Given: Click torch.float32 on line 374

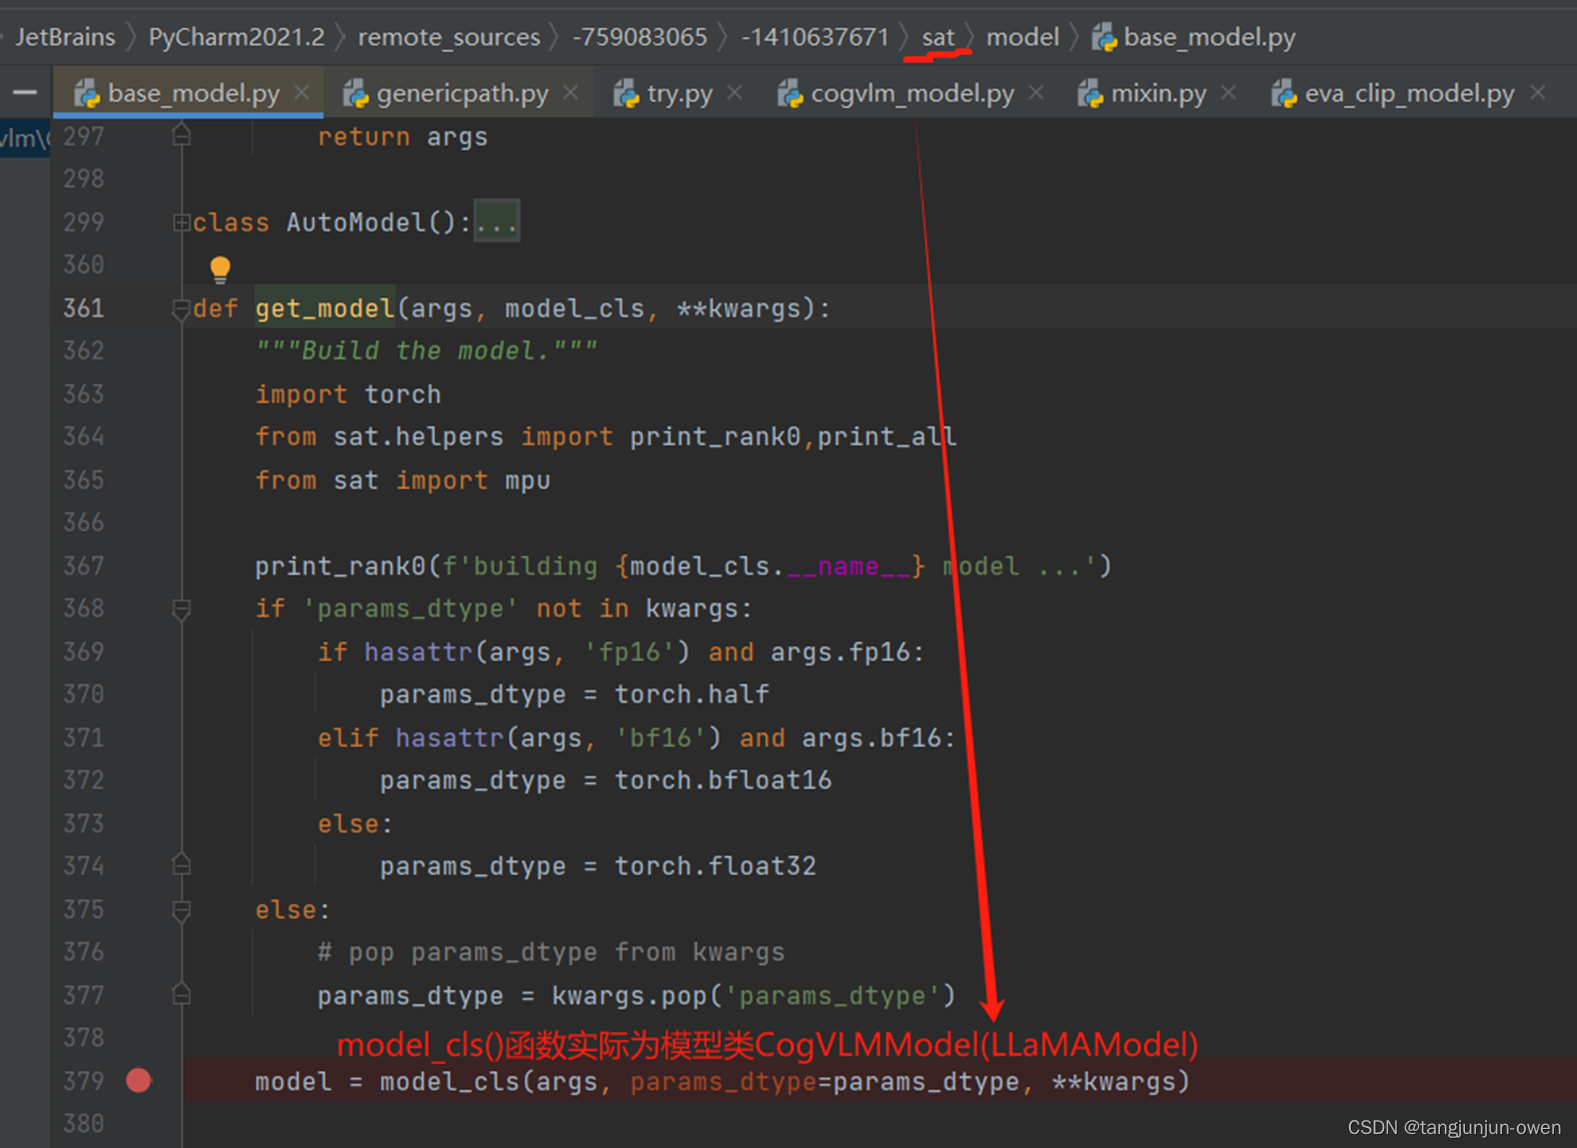Looking at the screenshot, I should 715,866.
